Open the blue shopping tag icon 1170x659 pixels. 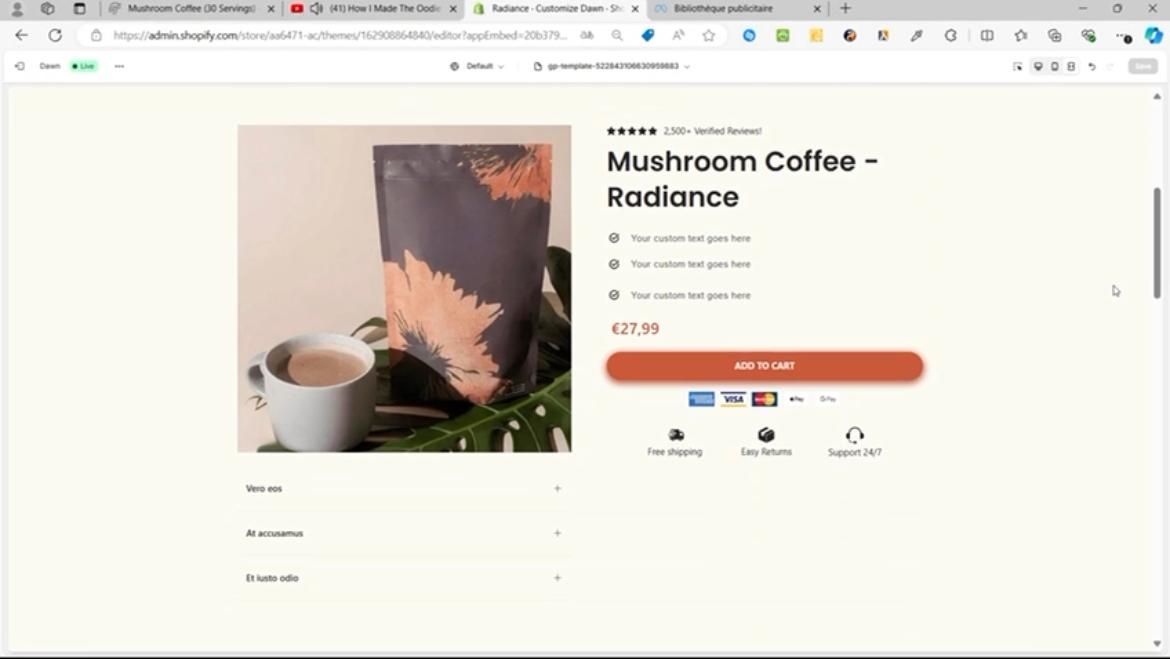point(648,35)
